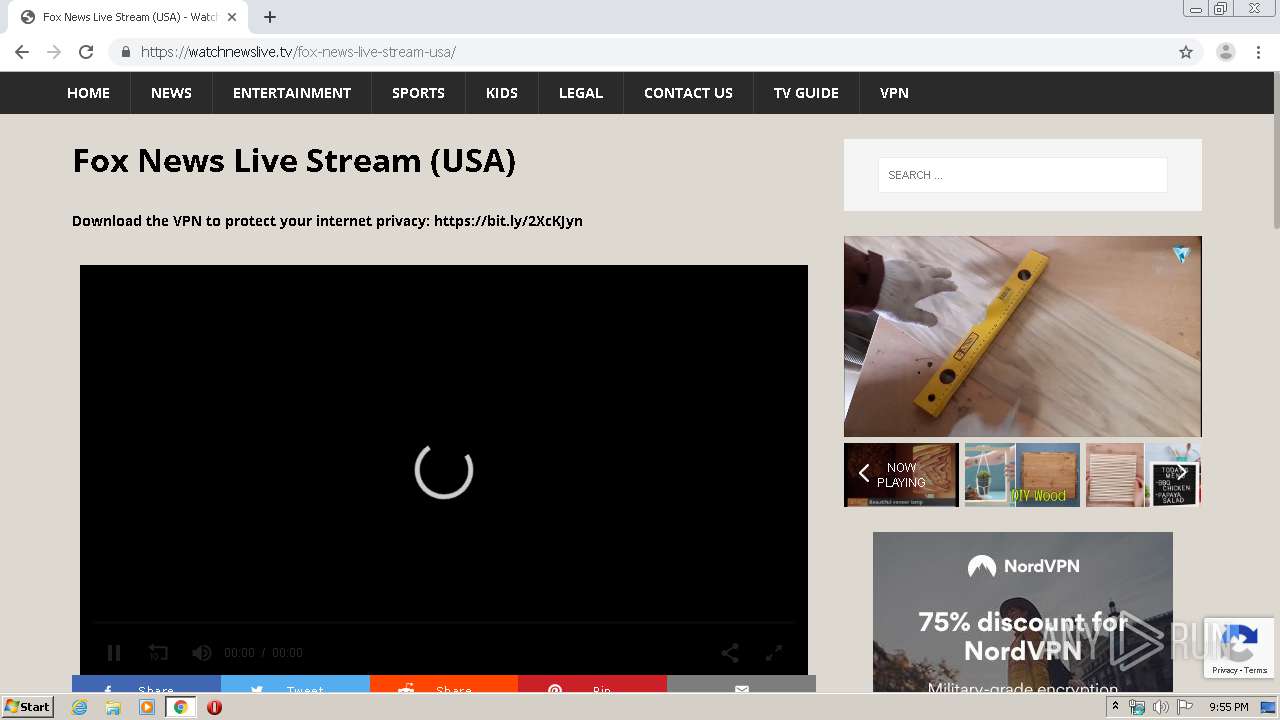The image size is (1280, 720).
Task: Click the Fox News Live Stream heading
Action: pos(294,161)
